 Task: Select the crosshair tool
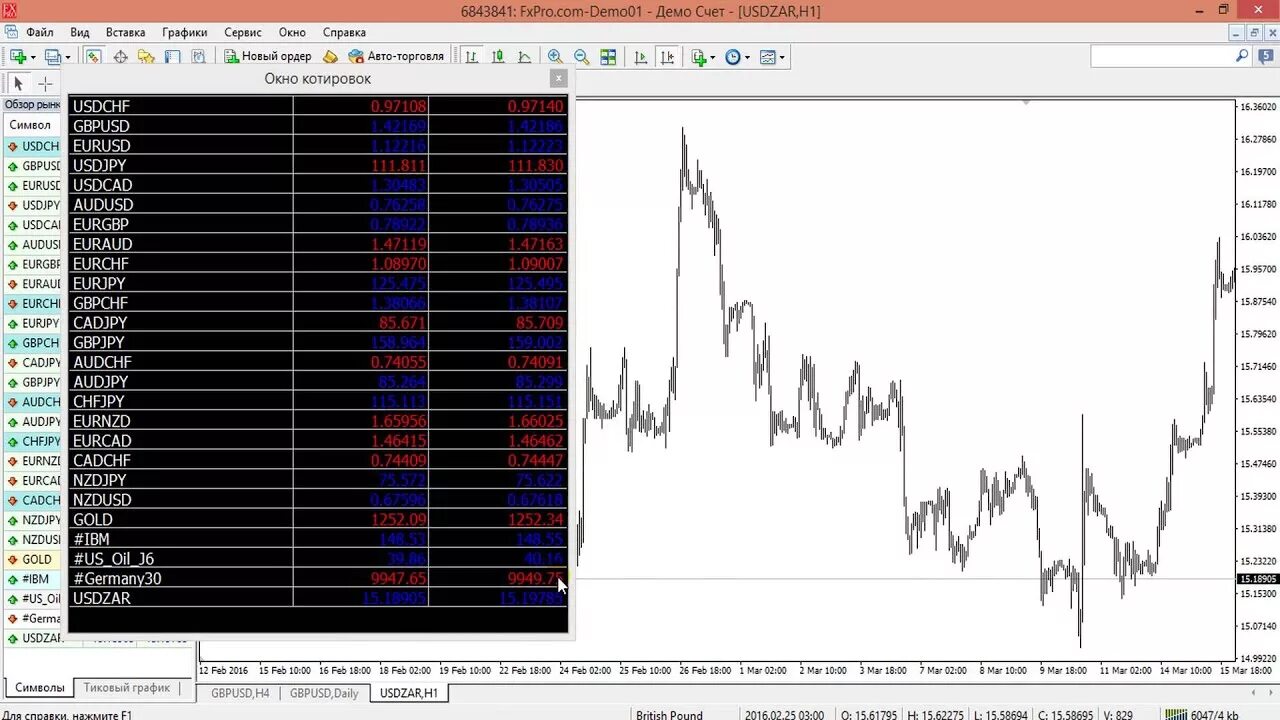coord(44,84)
